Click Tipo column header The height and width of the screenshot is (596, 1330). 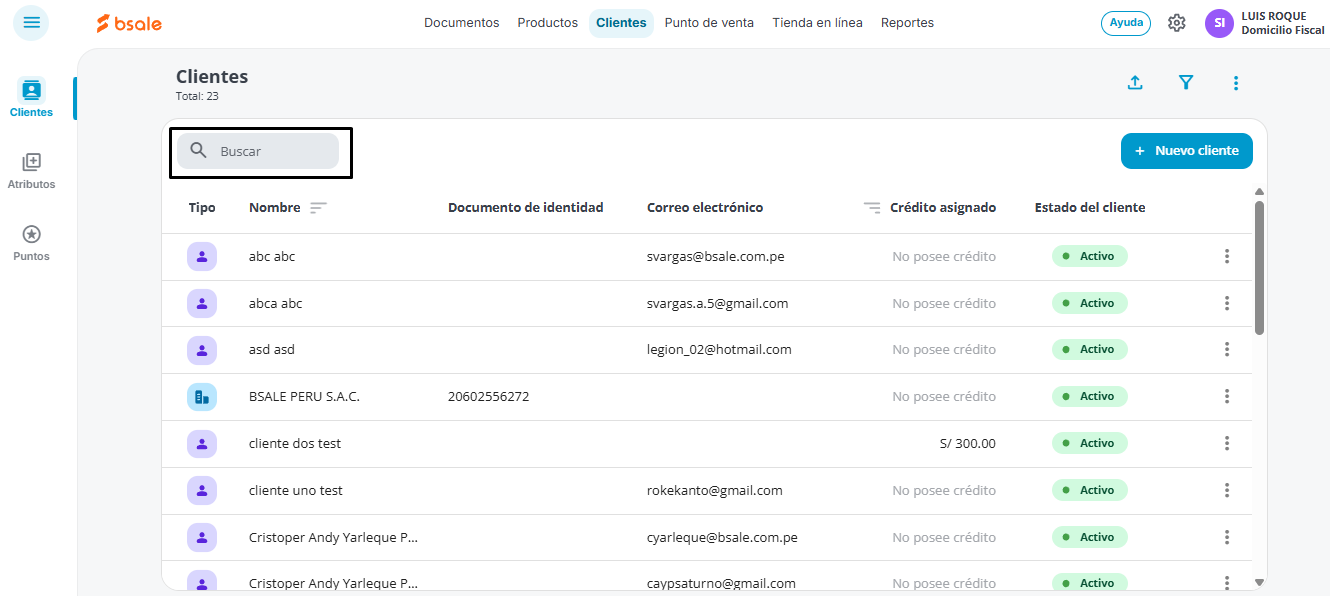(x=202, y=208)
